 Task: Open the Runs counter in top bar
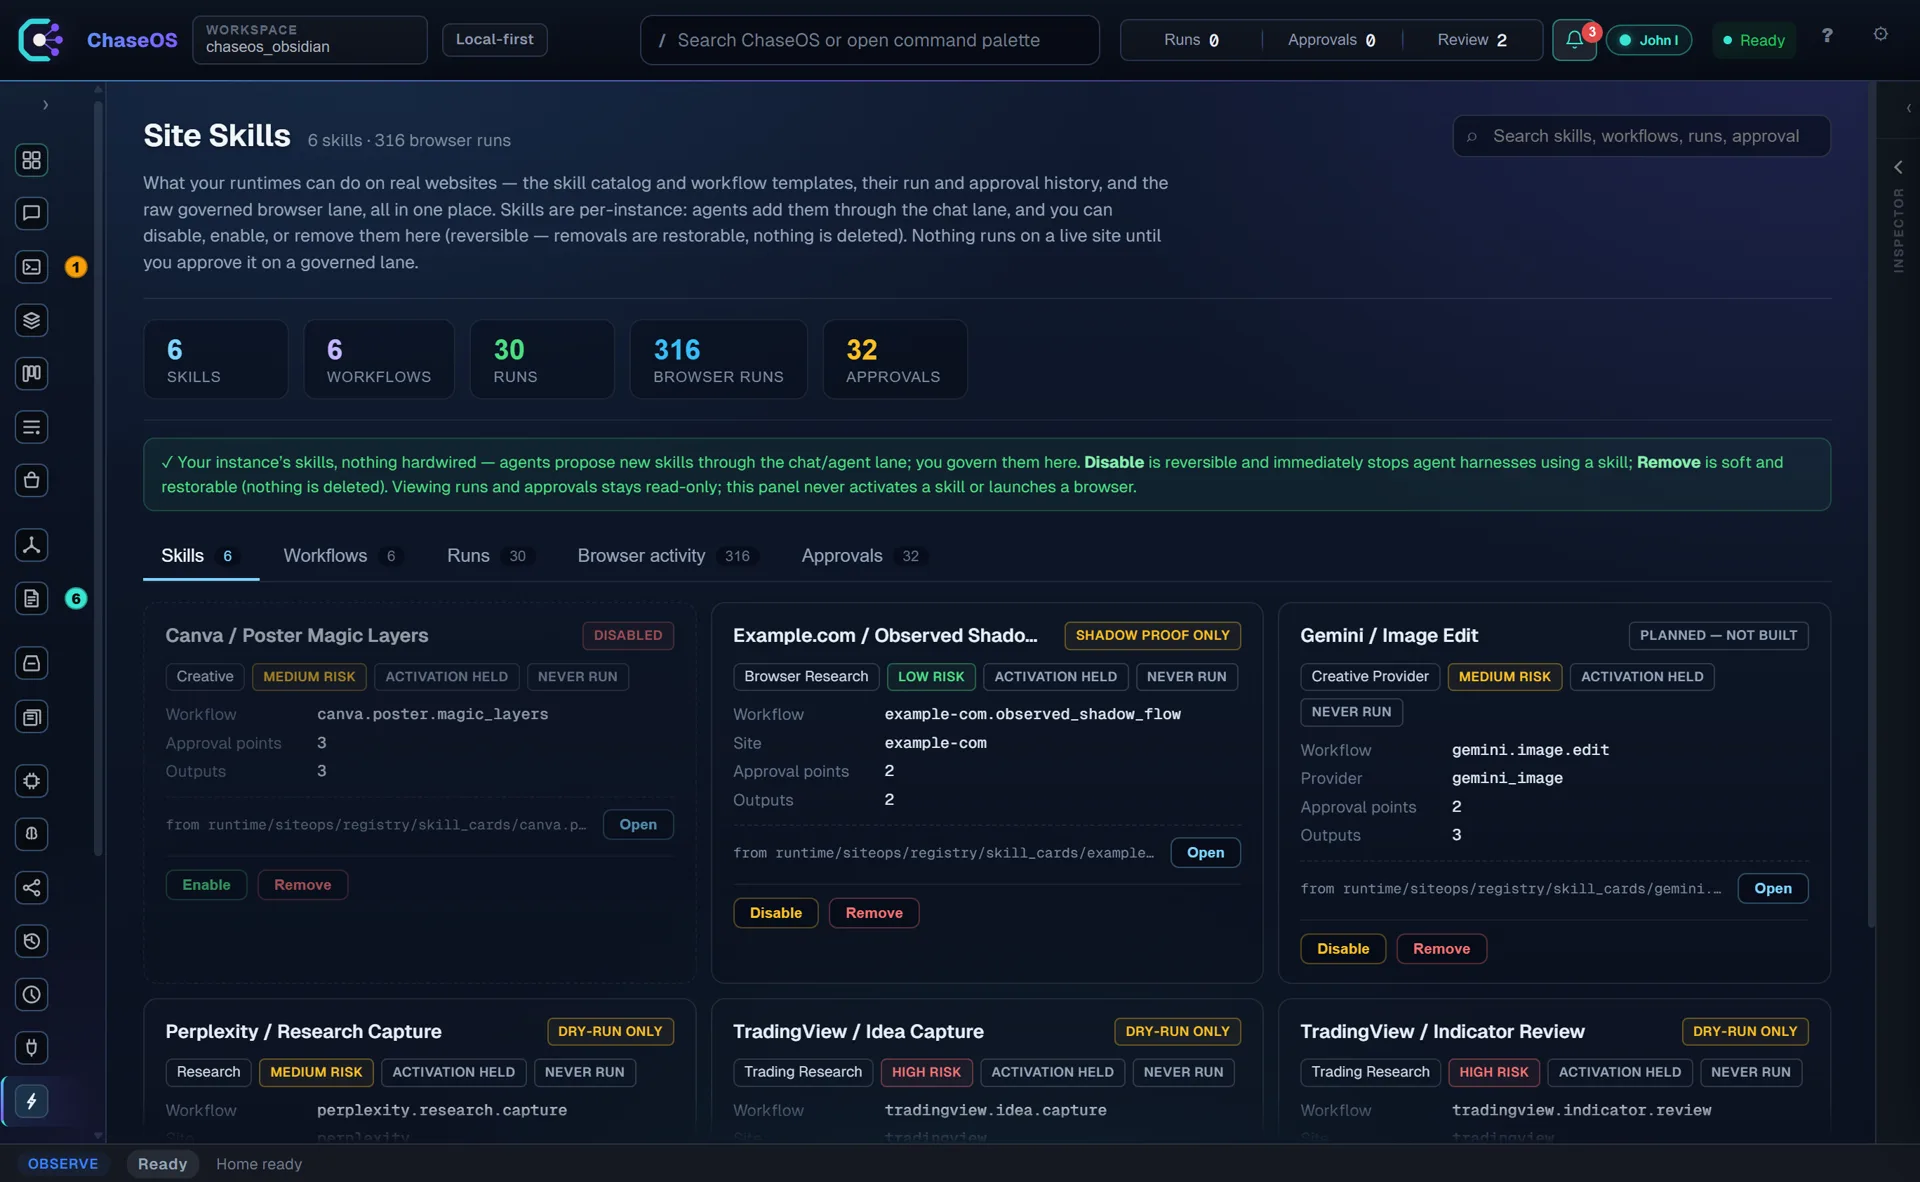pos(1191,40)
